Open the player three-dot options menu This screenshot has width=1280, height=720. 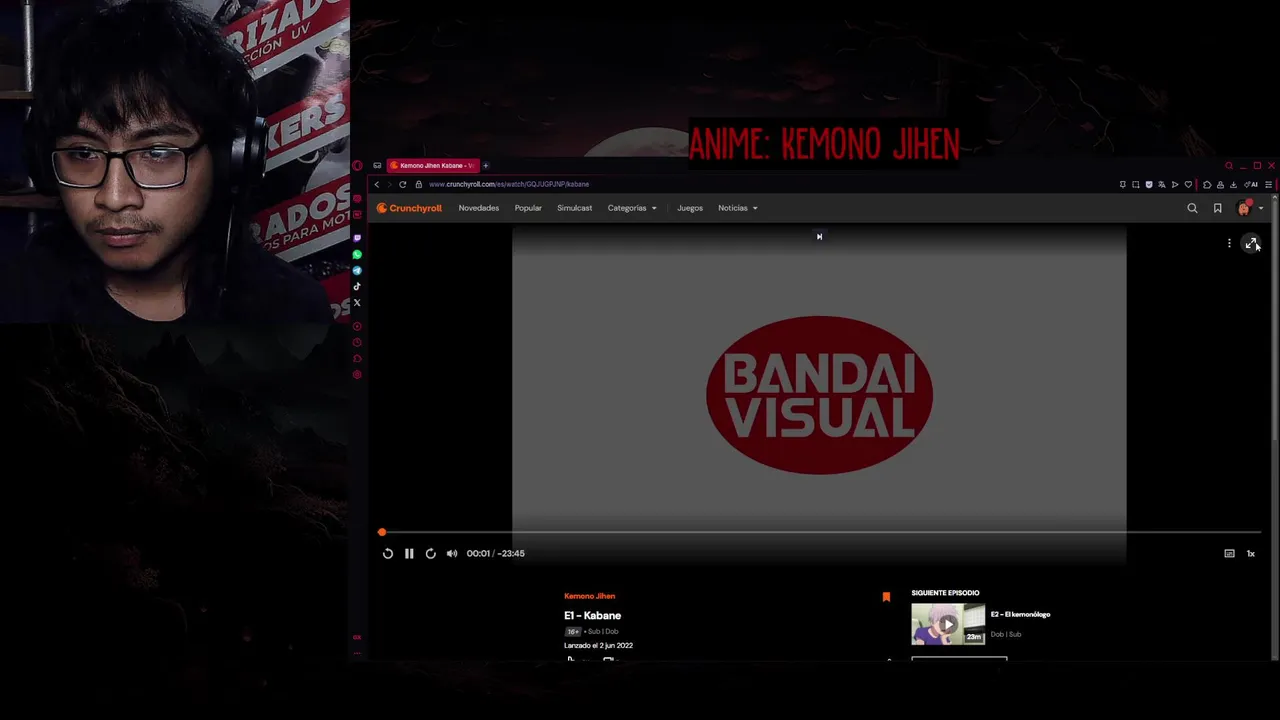point(1229,243)
